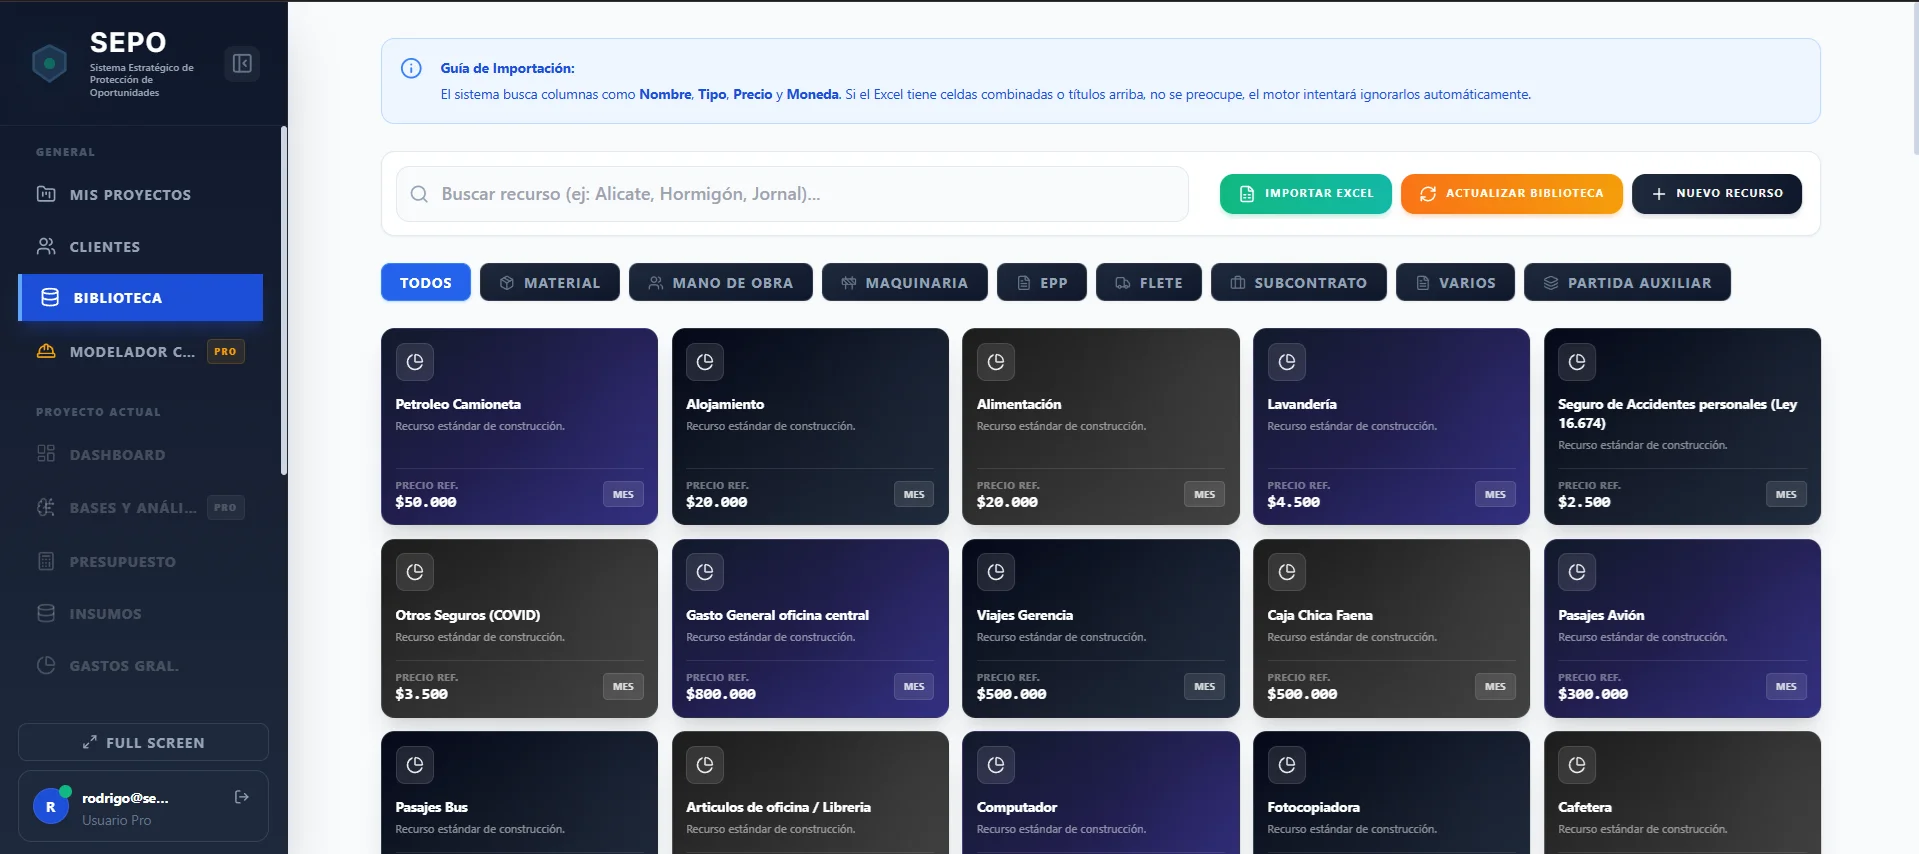Open Modelador with the PRO badge

(132, 352)
